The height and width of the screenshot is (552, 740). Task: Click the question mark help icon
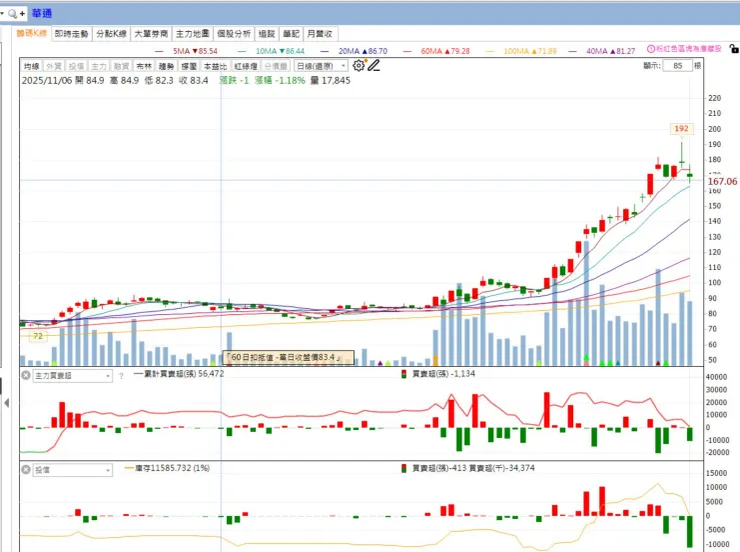pyautogui.click(x=121, y=376)
